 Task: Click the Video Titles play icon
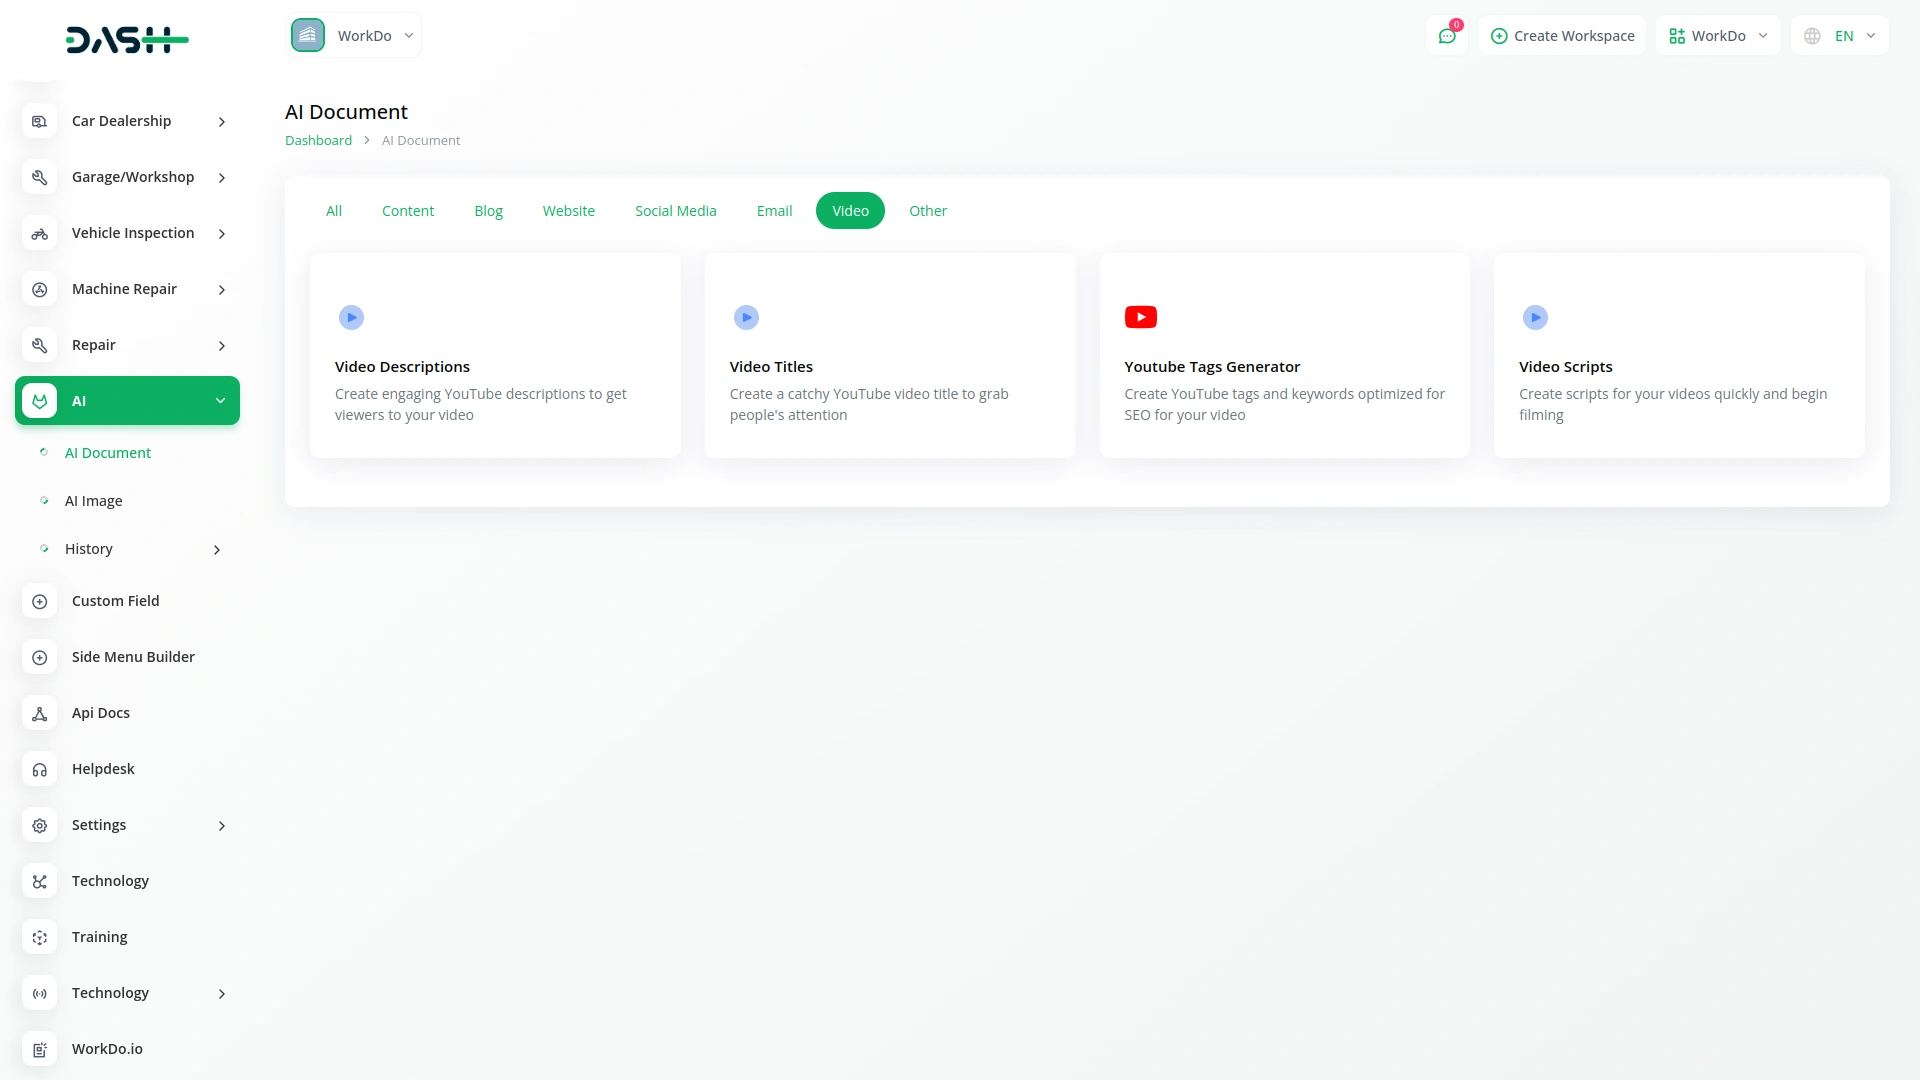[x=746, y=317]
